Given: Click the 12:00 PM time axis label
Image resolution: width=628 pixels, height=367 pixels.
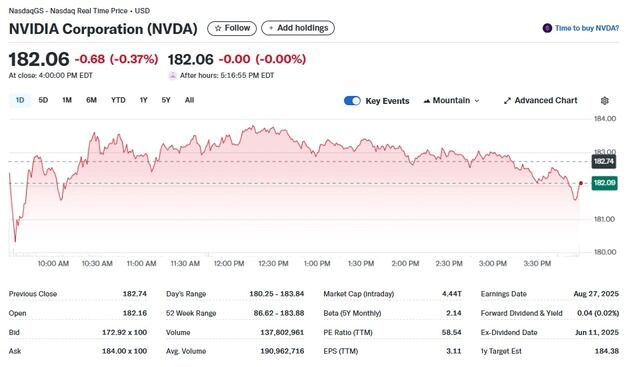Looking at the screenshot, I should [x=229, y=264].
